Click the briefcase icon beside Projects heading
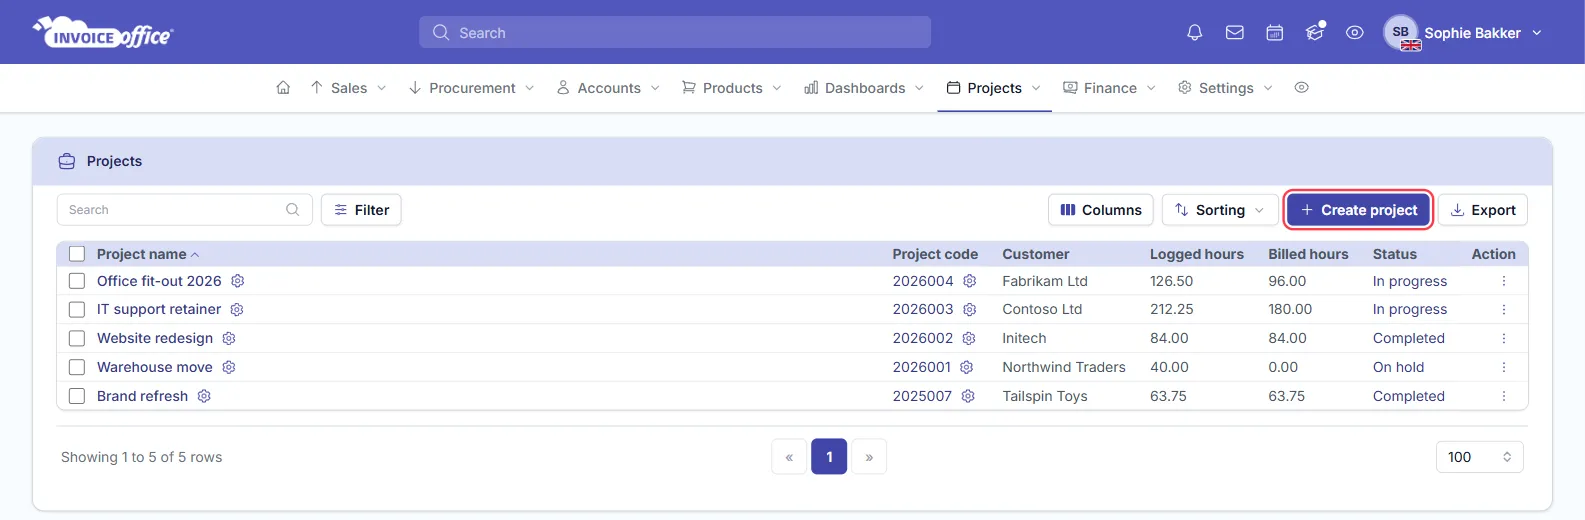The image size is (1585, 520). (x=67, y=161)
